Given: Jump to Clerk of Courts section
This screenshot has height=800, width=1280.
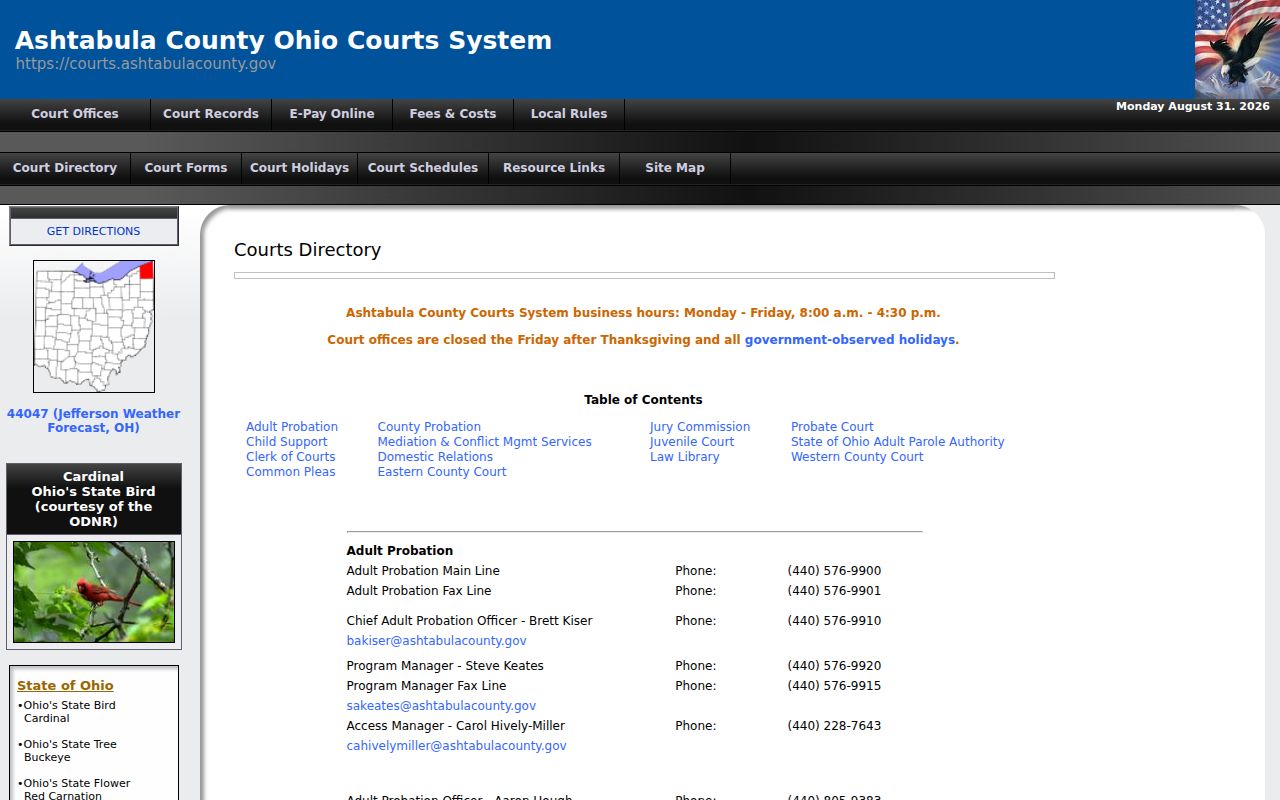Looking at the screenshot, I should click(x=291, y=457).
